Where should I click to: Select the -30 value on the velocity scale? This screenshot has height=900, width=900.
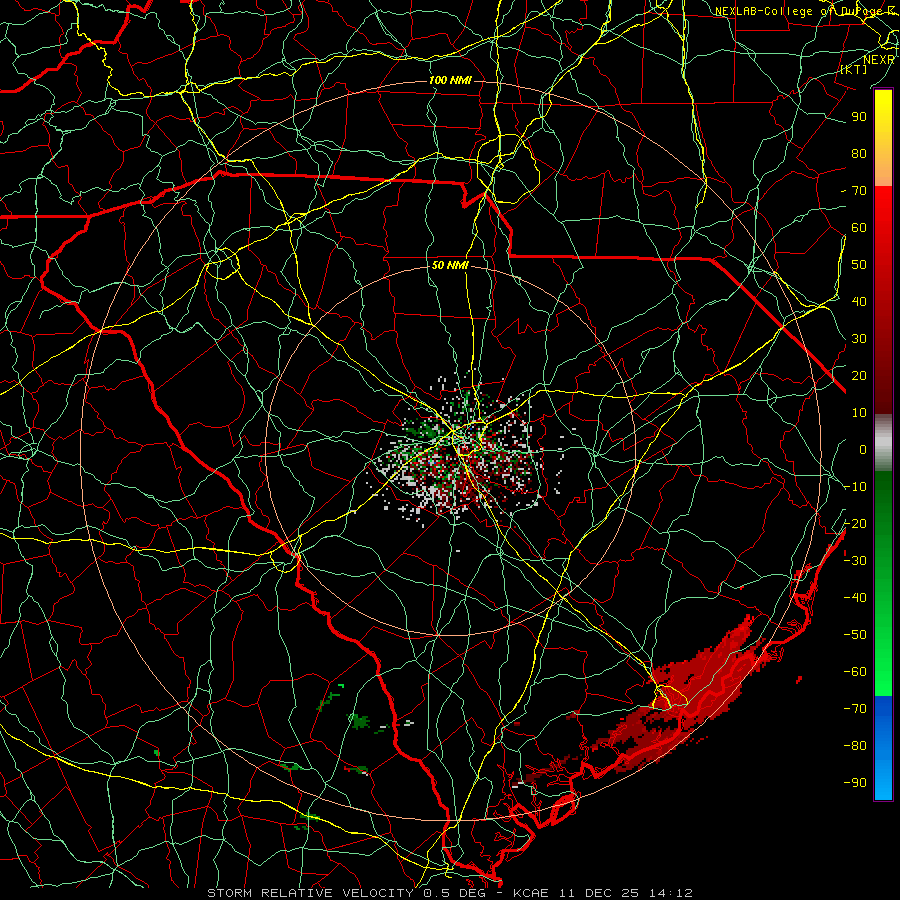click(855, 561)
